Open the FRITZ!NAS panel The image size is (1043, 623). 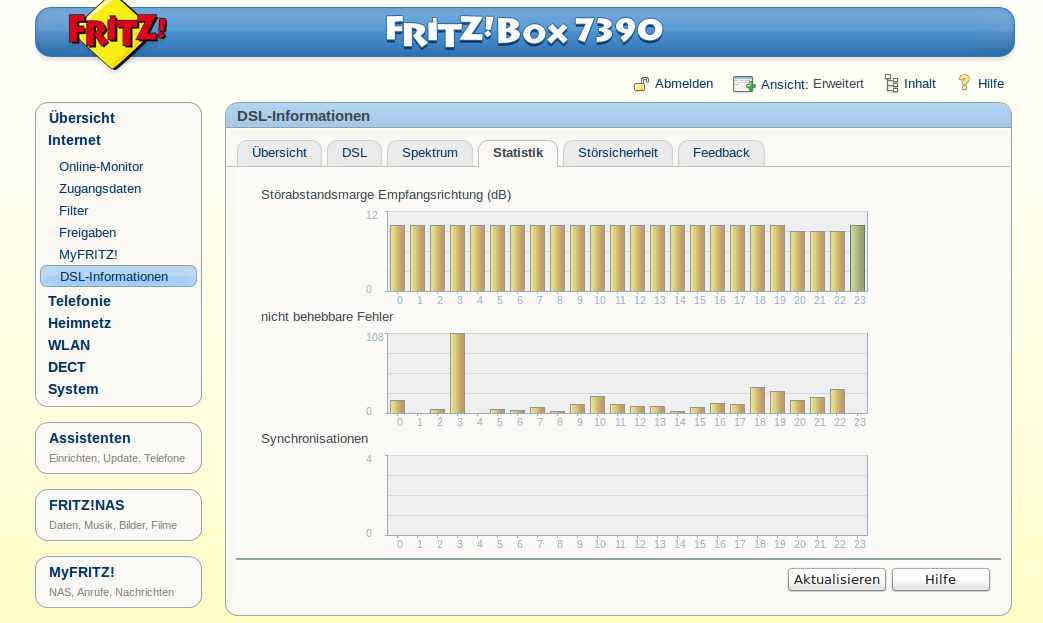click(118, 515)
